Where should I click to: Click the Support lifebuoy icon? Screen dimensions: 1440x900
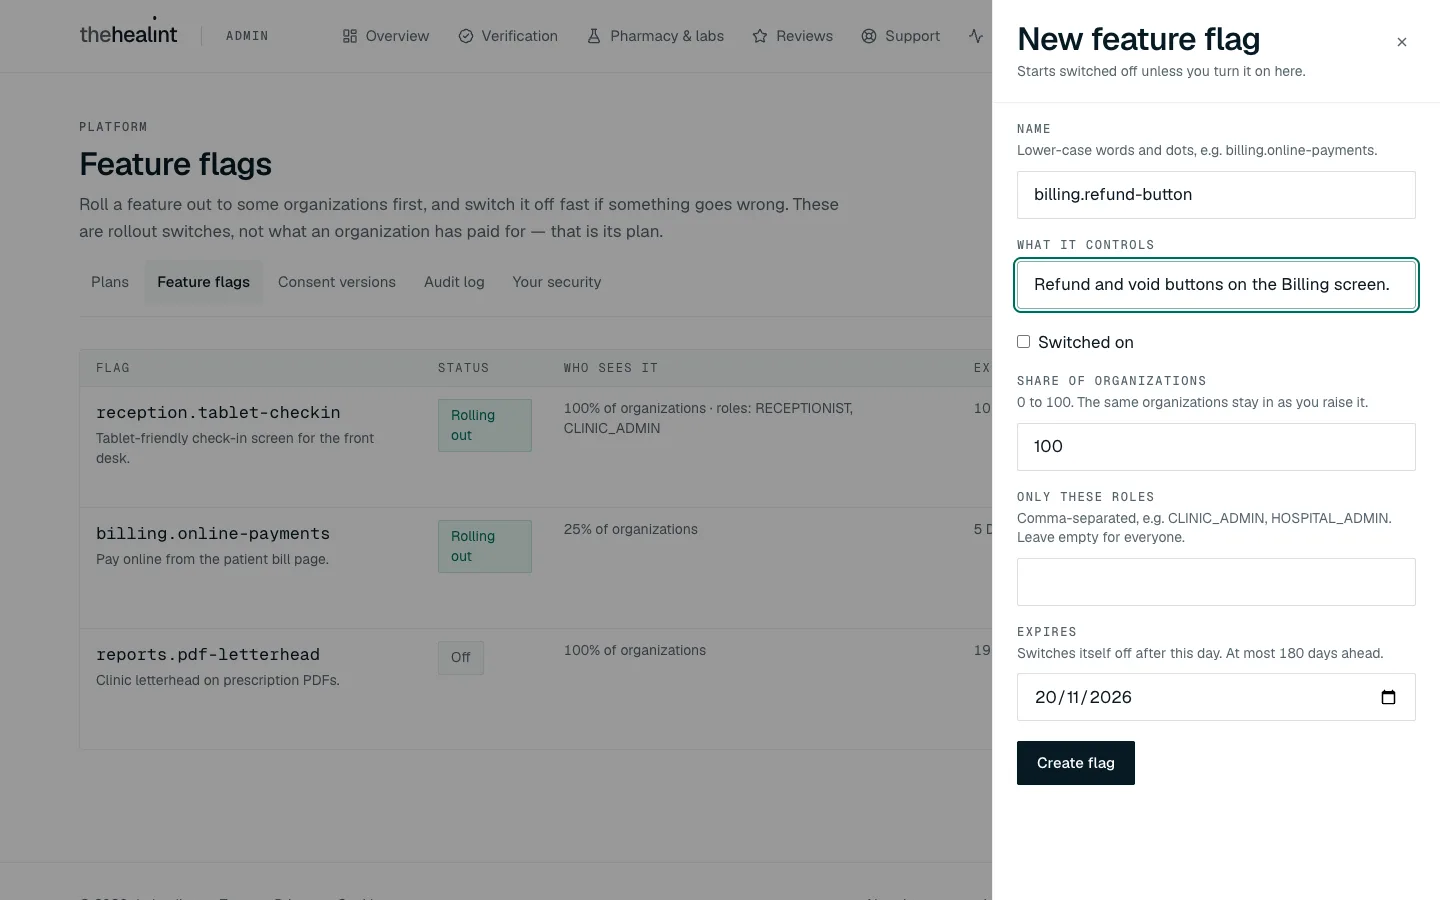(869, 36)
